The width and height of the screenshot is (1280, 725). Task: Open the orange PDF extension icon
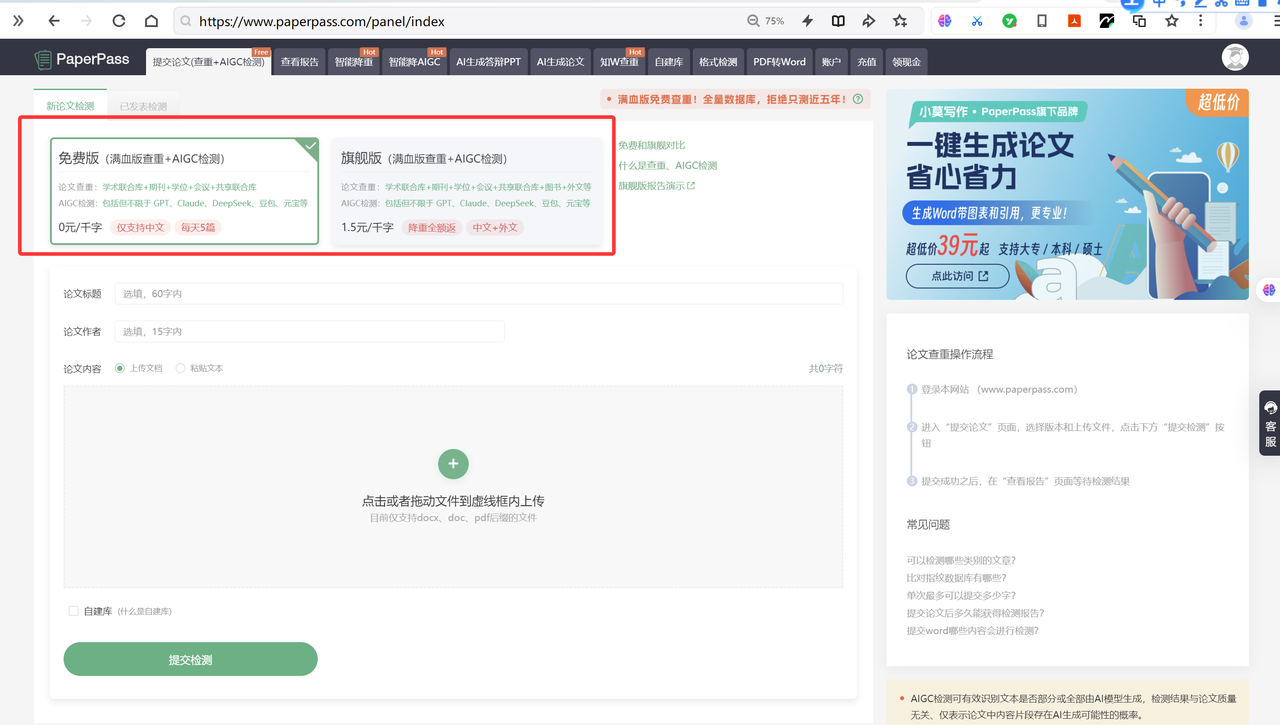pos(1074,21)
